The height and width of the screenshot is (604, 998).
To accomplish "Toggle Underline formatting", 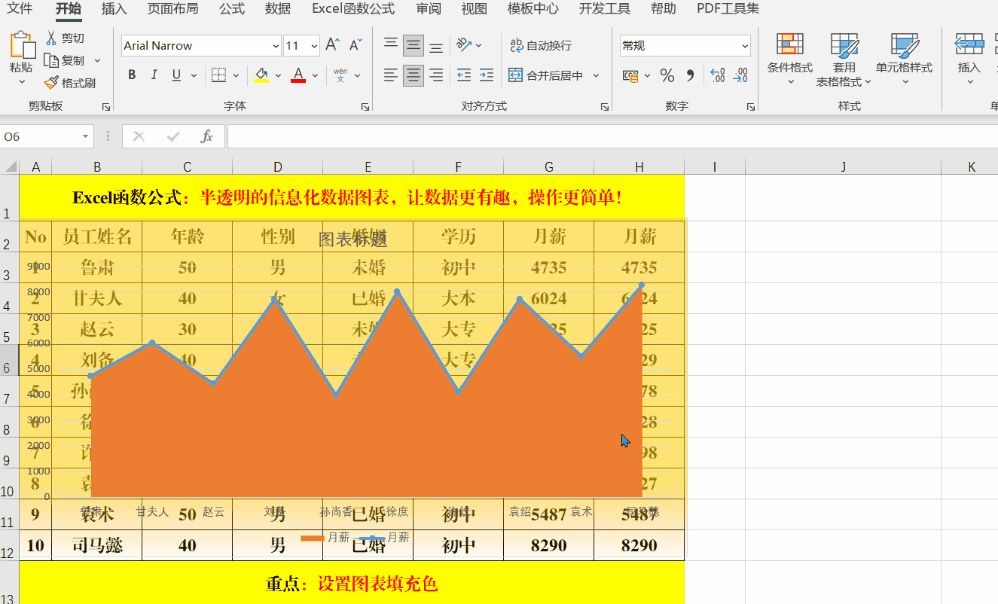I will (176, 75).
